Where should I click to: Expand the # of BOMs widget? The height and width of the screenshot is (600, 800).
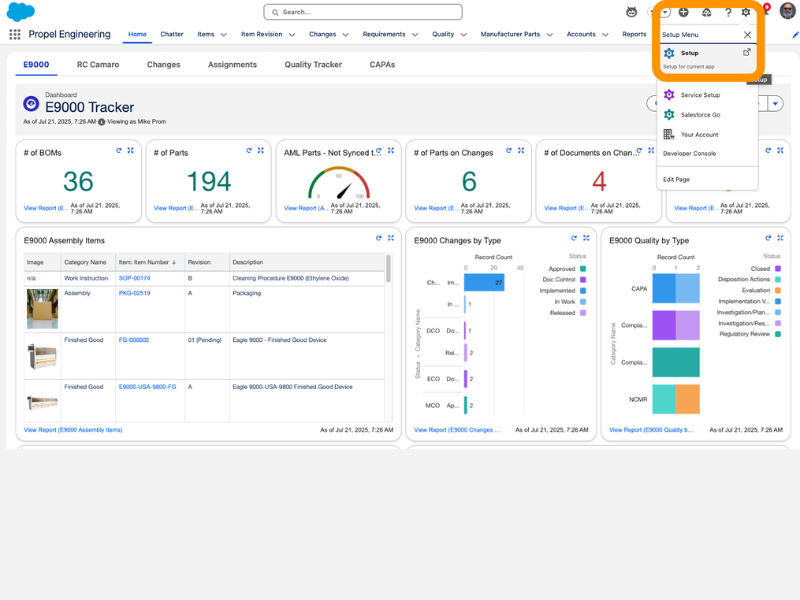(x=131, y=151)
